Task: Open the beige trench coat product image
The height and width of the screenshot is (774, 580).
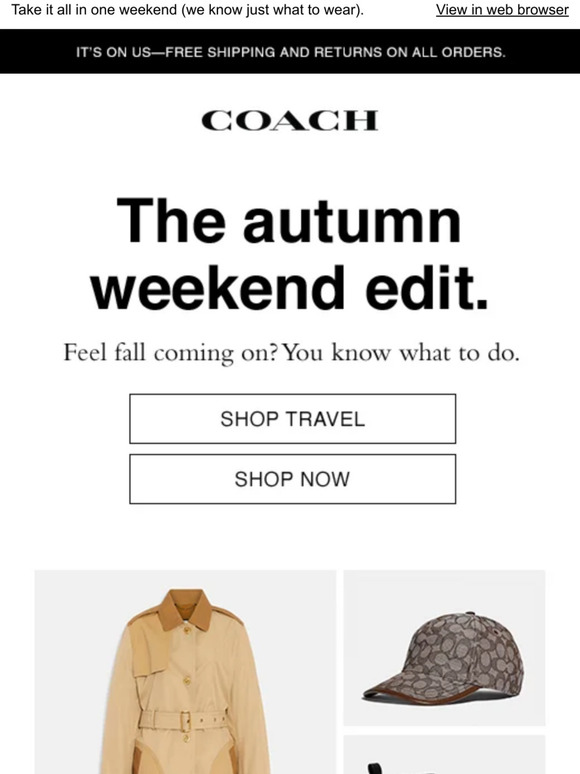Action: point(185,672)
